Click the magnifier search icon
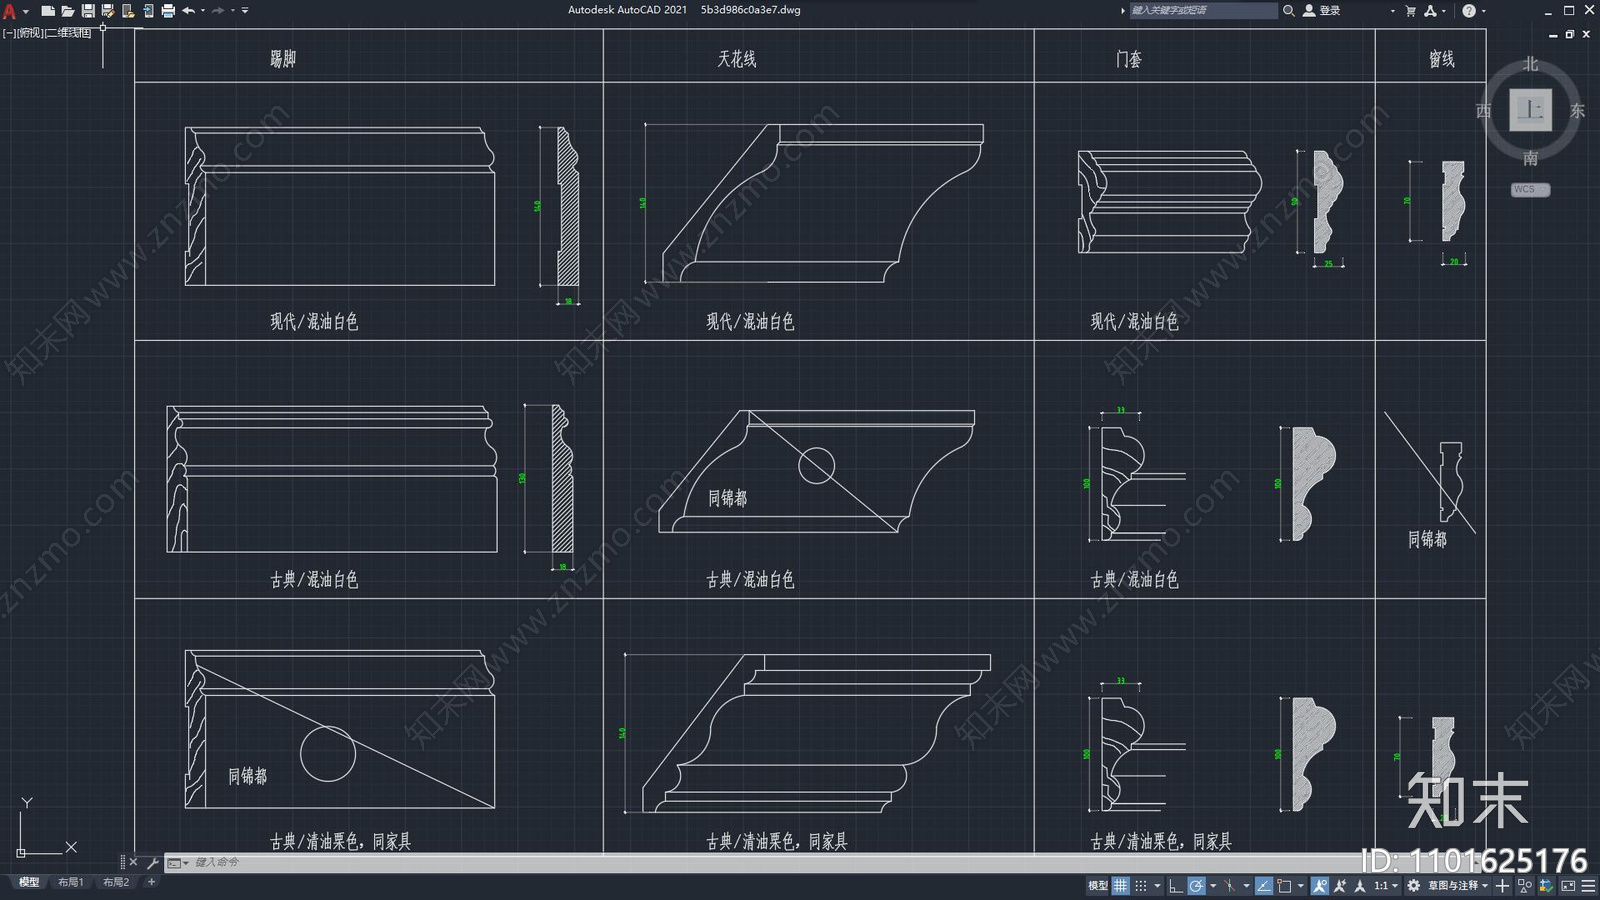The image size is (1600, 900). pyautogui.click(x=1289, y=10)
